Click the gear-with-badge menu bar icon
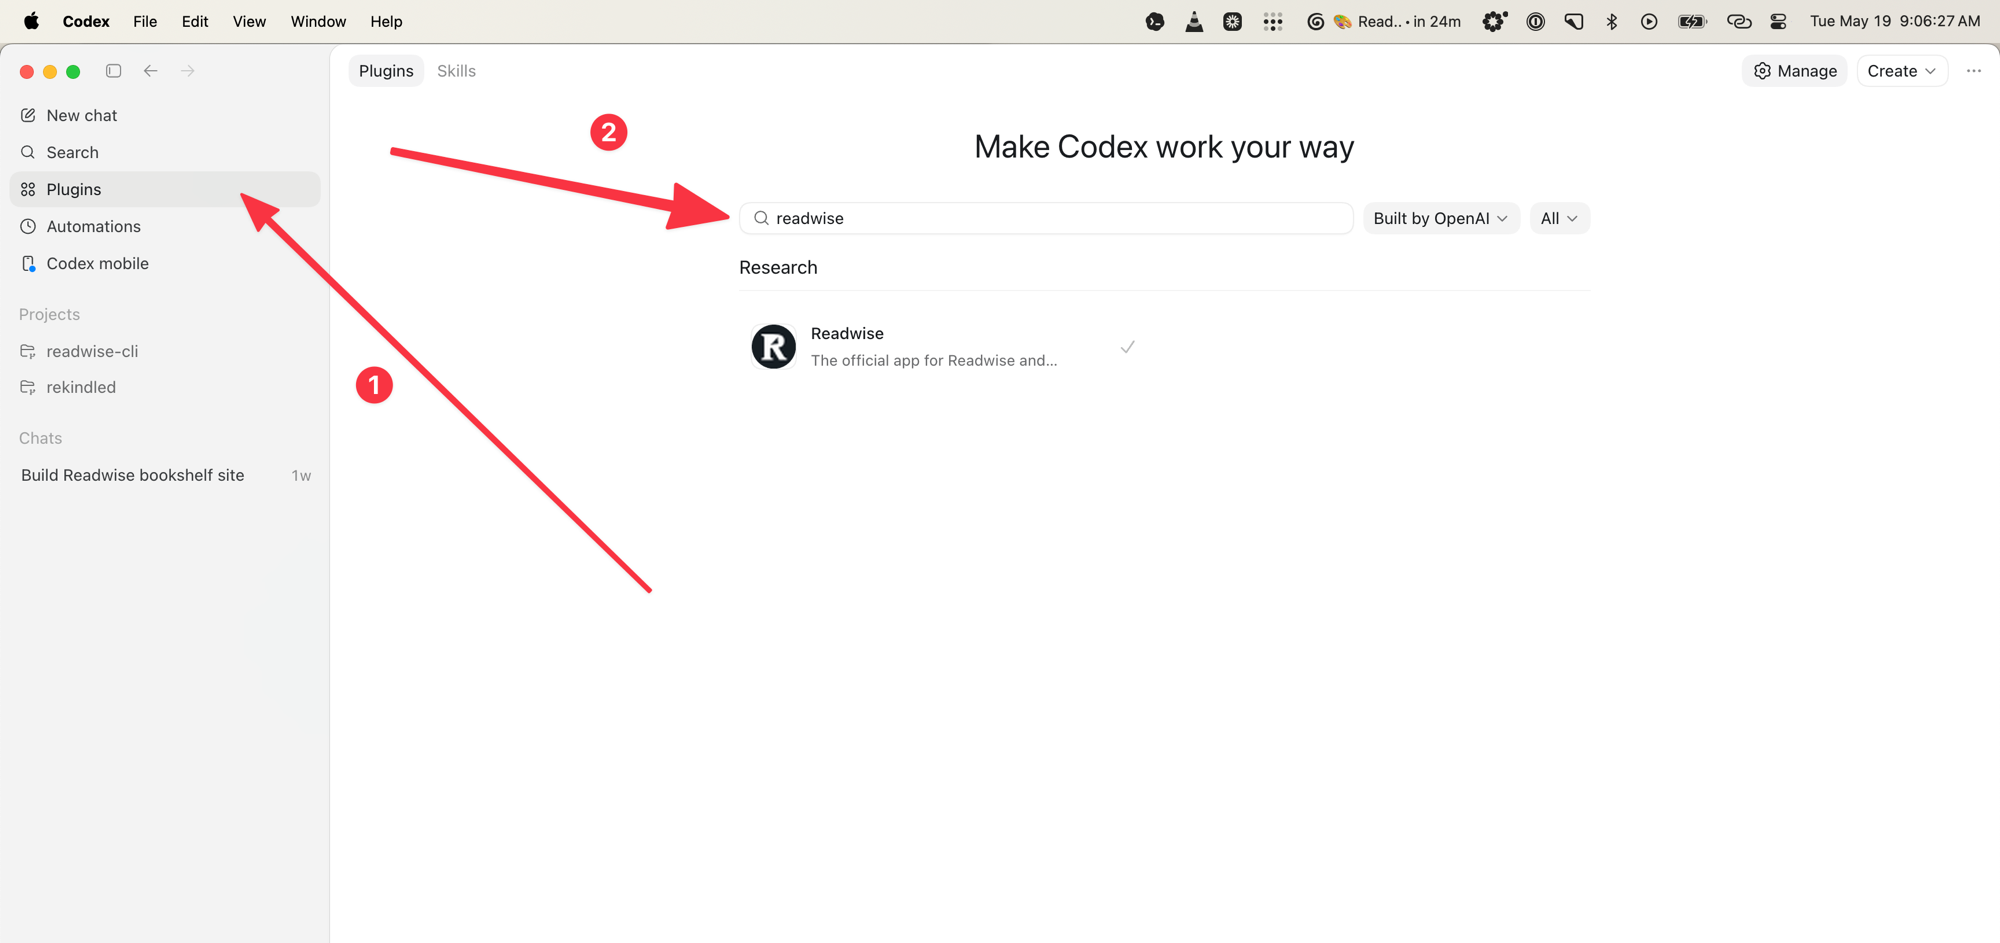2000x943 pixels. point(1494,21)
